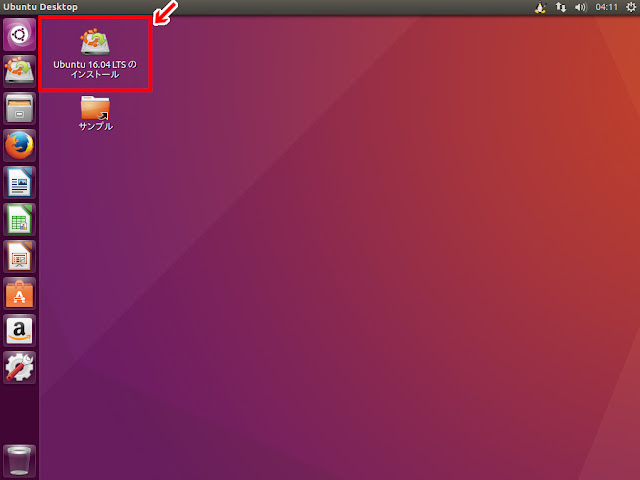The height and width of the screenshot is (480, 640).
Task: Open System Settings from the dock
Action: 19,368
